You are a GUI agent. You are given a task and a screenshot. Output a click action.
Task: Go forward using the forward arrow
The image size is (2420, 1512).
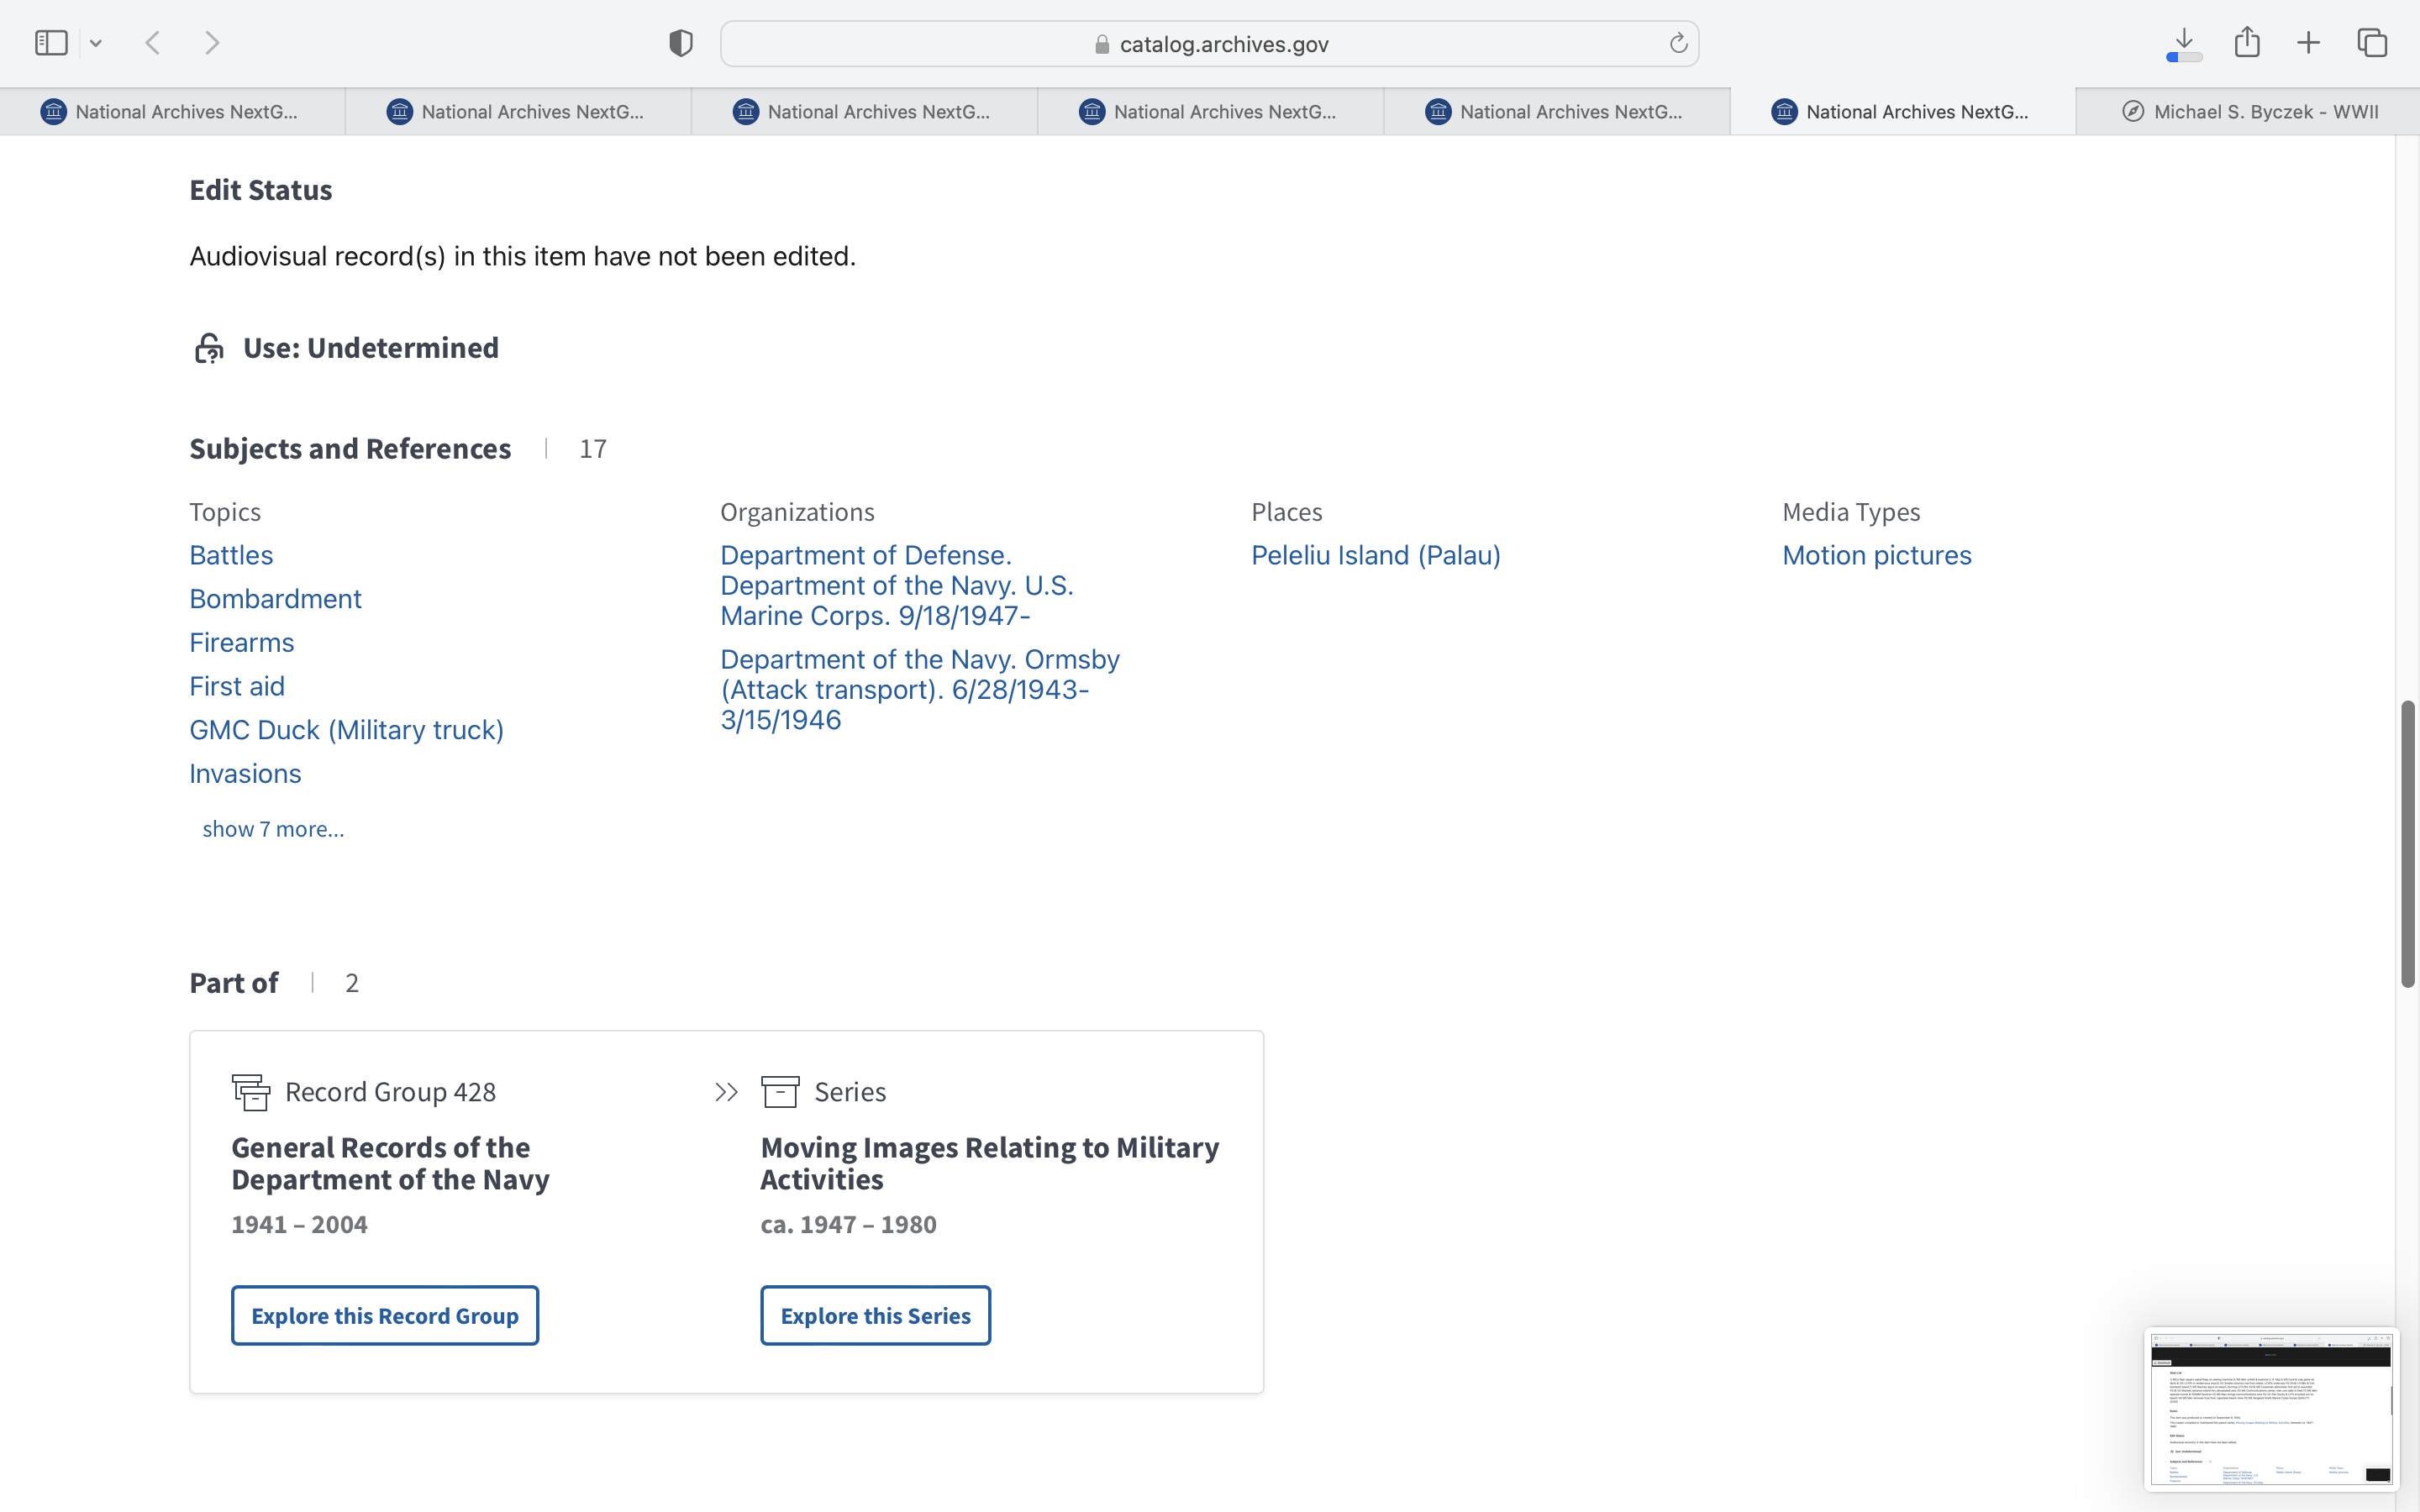[x=212, y=43]
